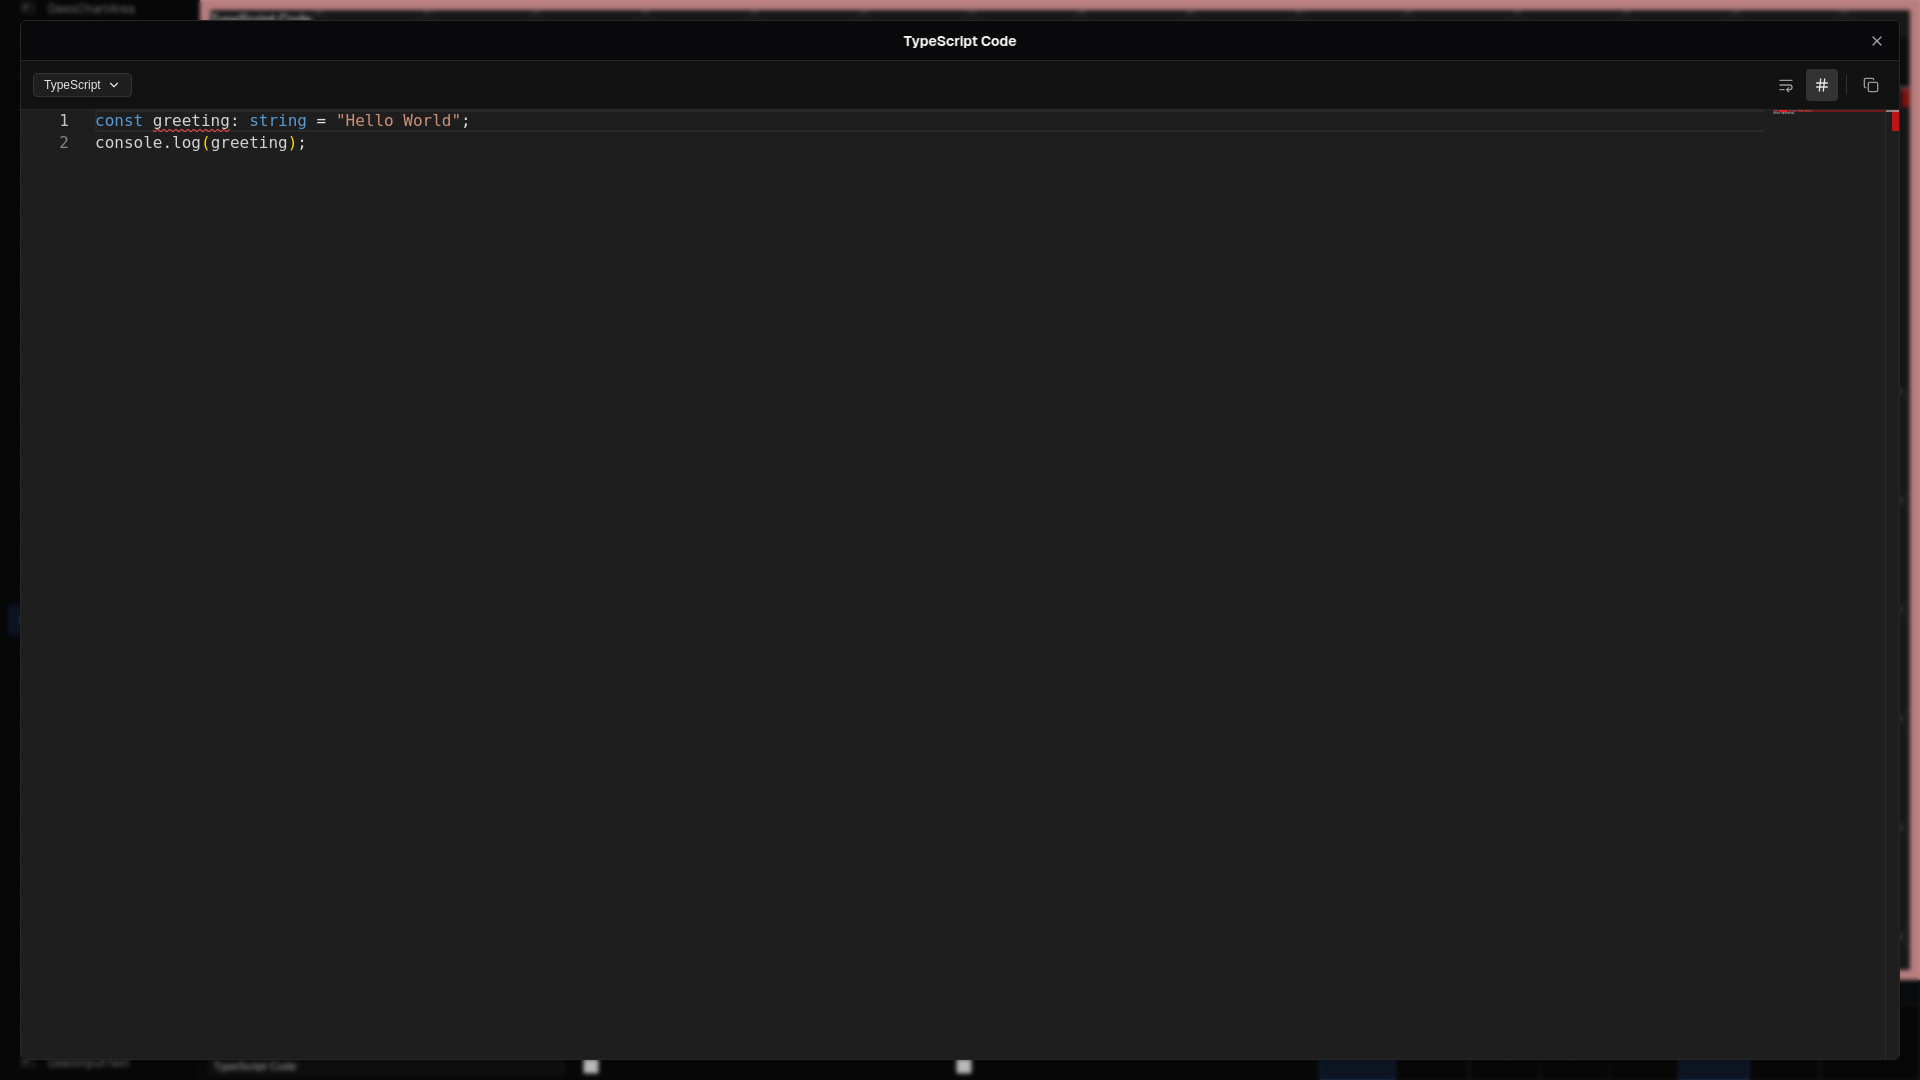Click the greeting argument inside console.log
The width and height of the screenshot is (1920, 1080).
pyautogui.click(x=248, y=143)
